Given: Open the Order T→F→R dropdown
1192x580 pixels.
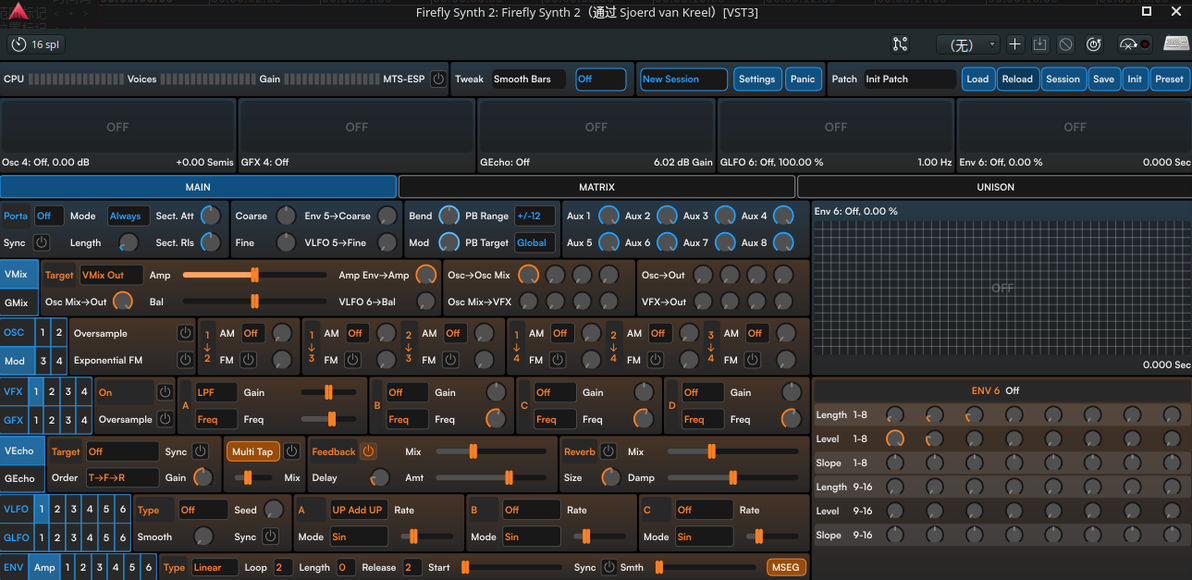Looking at the screenshot, I should click(122, 478).
